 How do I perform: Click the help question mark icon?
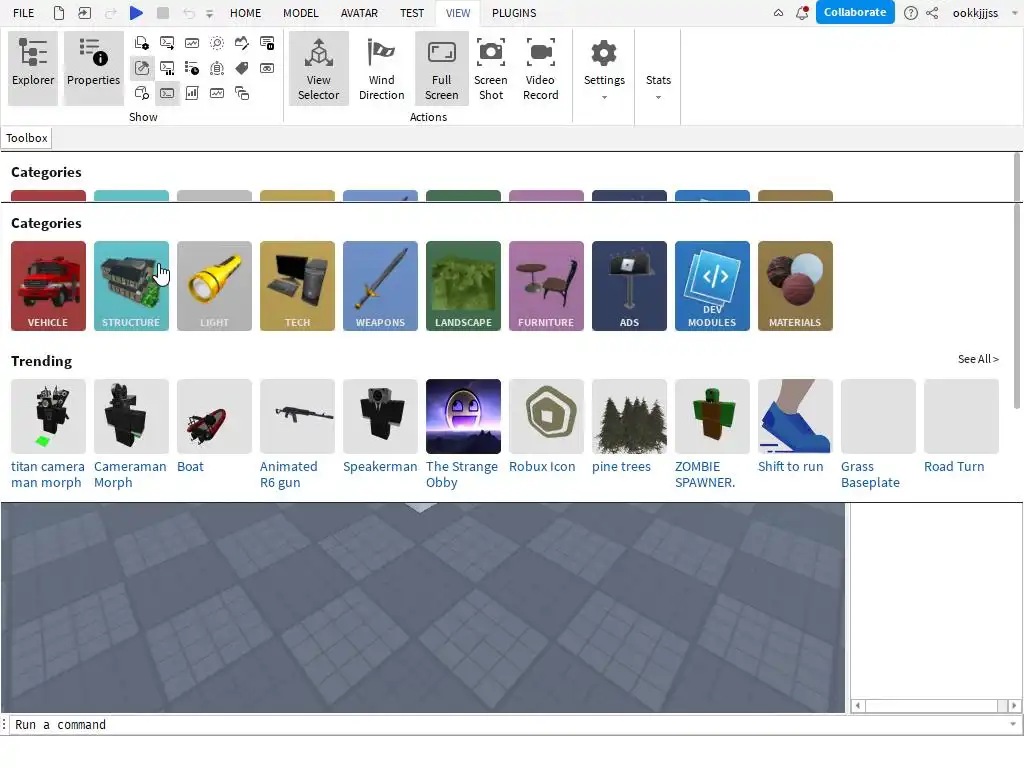tap(910, 13)
